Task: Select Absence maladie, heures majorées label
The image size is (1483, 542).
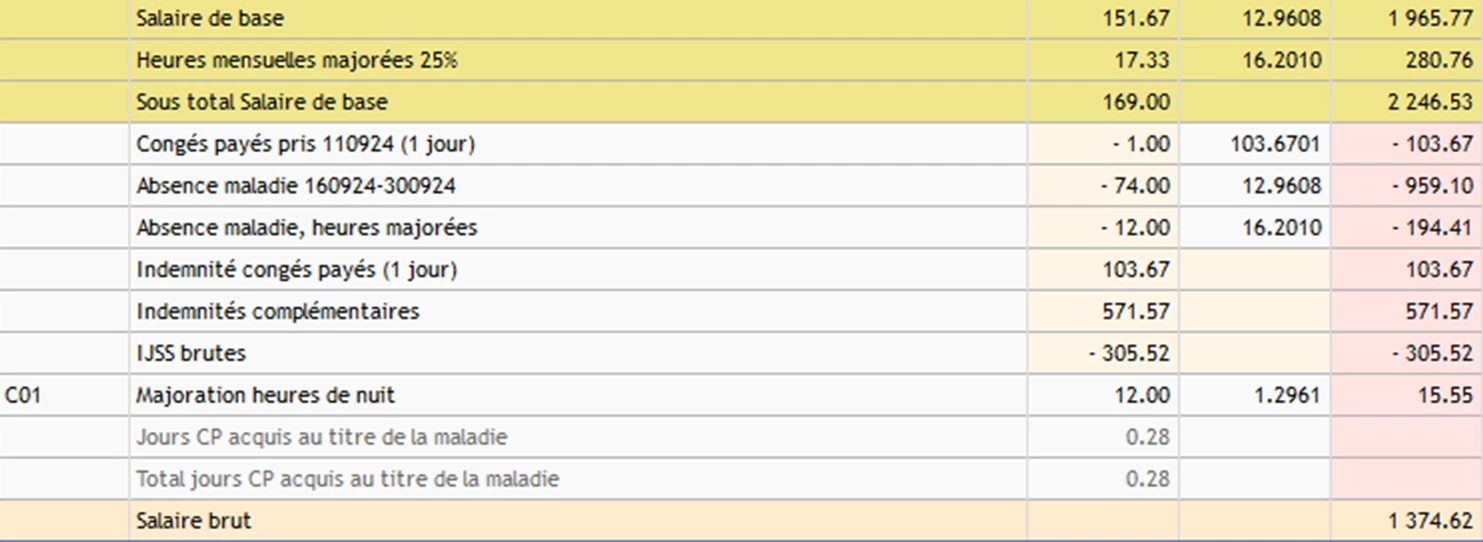Action: coord(307,228)
